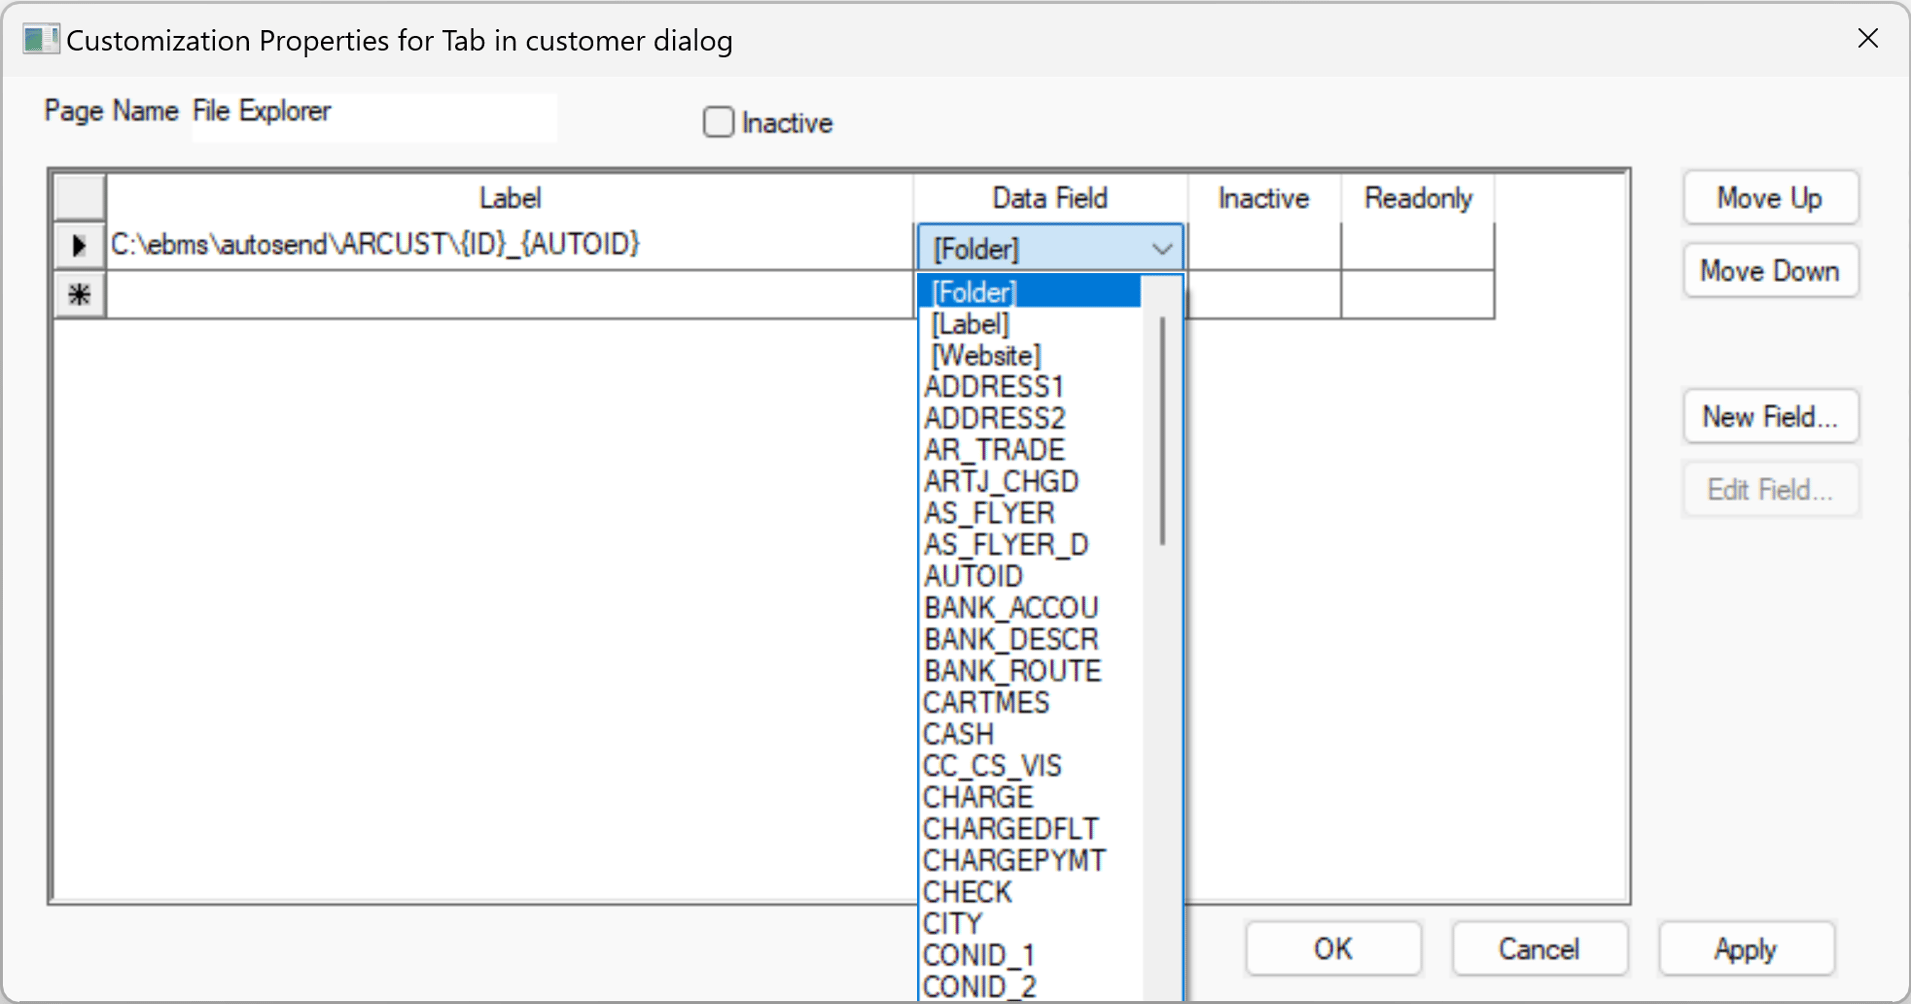Collapse the Data Field dropdown arrow
This screenshot has width=1911, height=1004.
click(x=1161, y=248)
